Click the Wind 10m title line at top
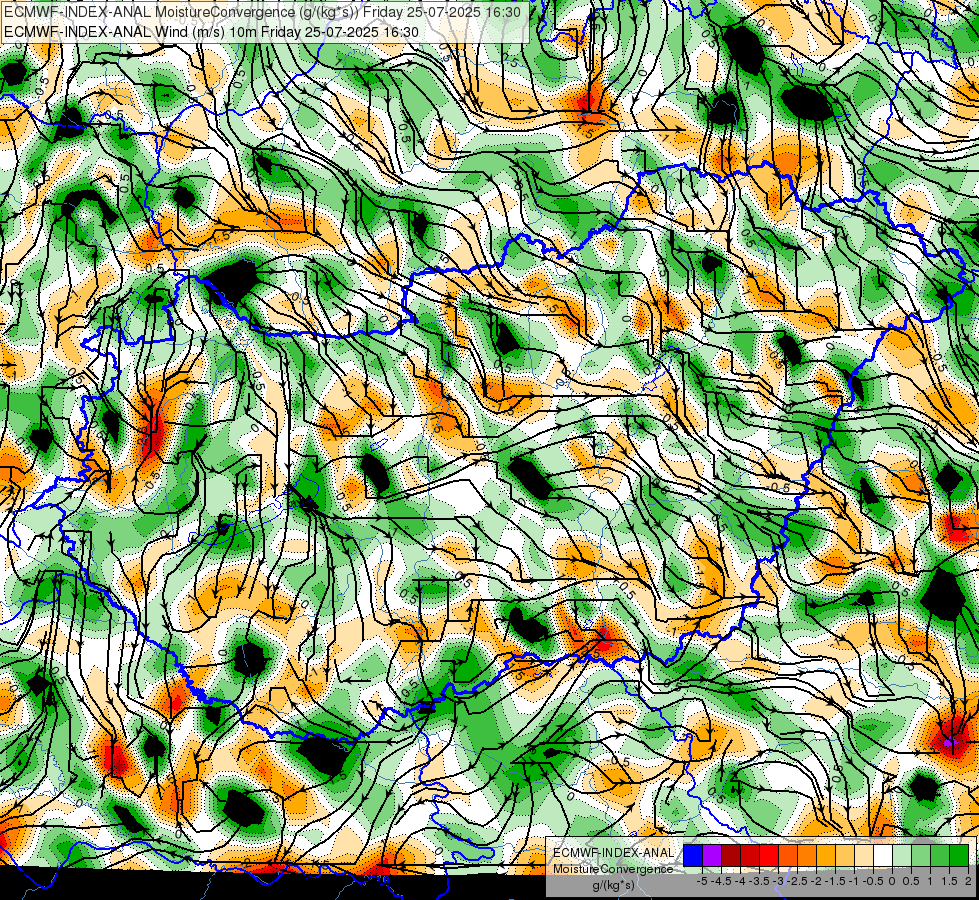Screen dimensions: 979x900 (211, 31)
